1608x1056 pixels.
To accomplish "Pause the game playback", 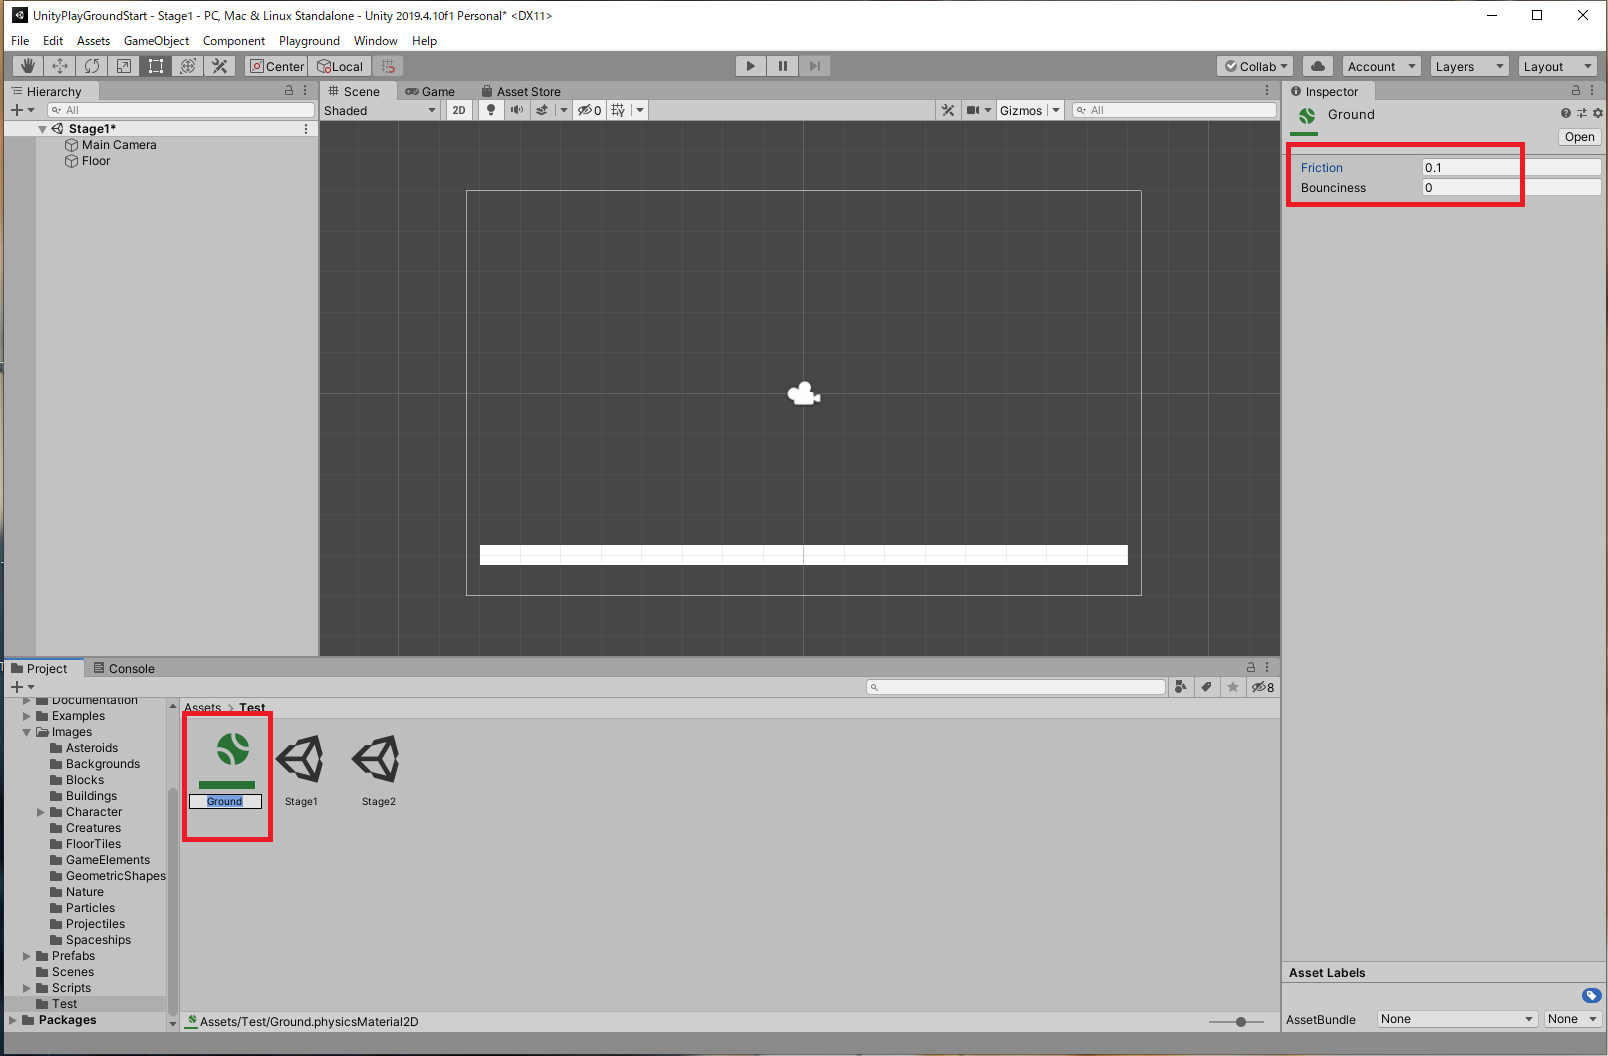I will click(x=783, y=66).
